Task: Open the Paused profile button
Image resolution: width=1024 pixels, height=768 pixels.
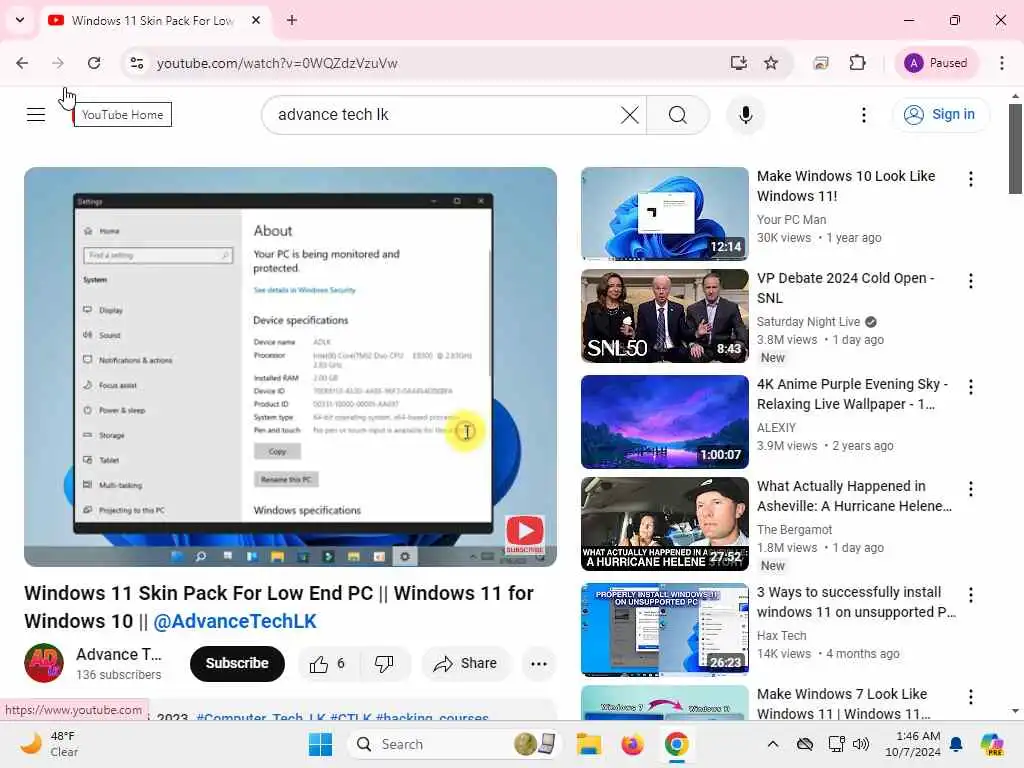Action: [936, 63]
